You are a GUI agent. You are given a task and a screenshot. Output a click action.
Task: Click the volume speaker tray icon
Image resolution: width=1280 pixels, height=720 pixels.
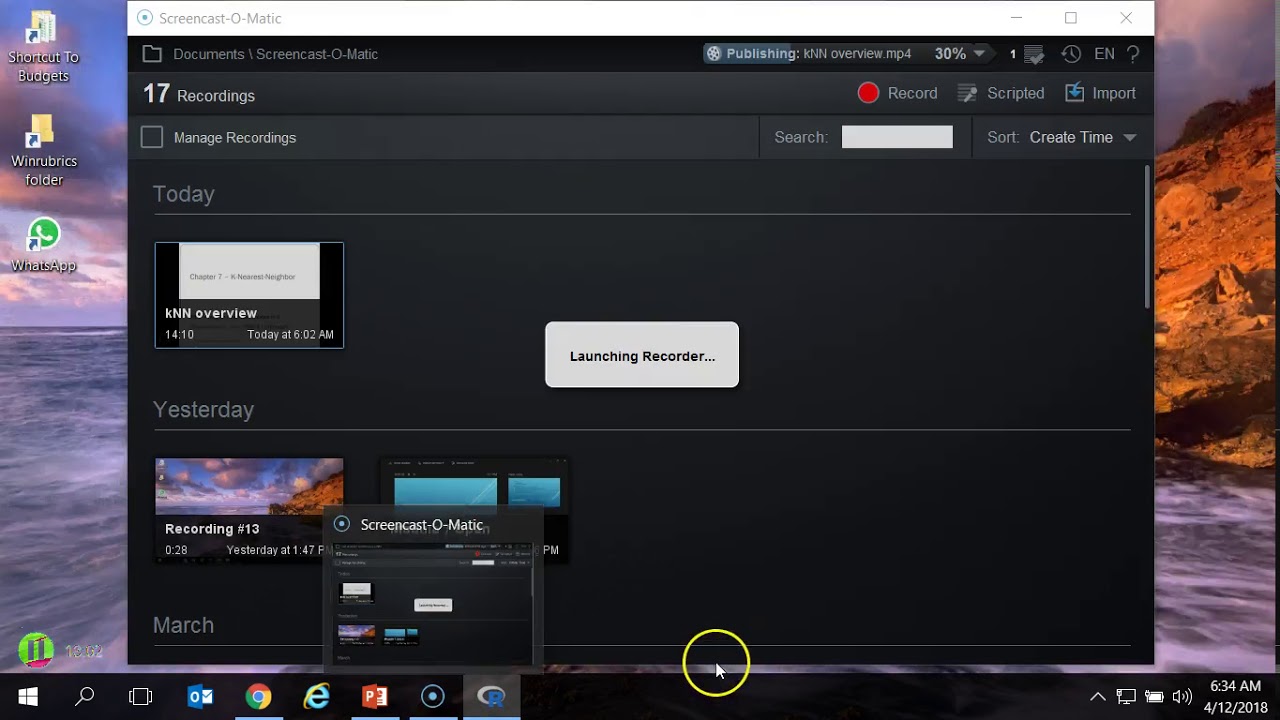tap(1182, 697)
